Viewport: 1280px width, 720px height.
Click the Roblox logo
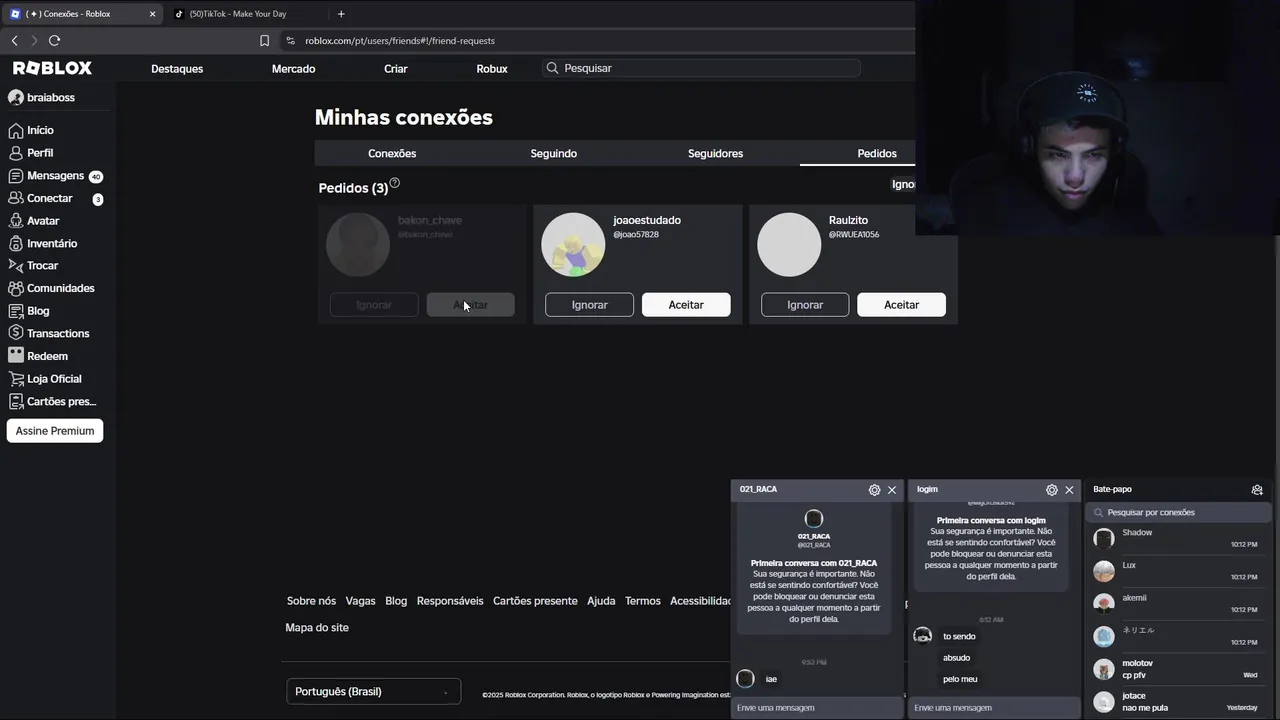pyautogui.click(x=52, y=68)
